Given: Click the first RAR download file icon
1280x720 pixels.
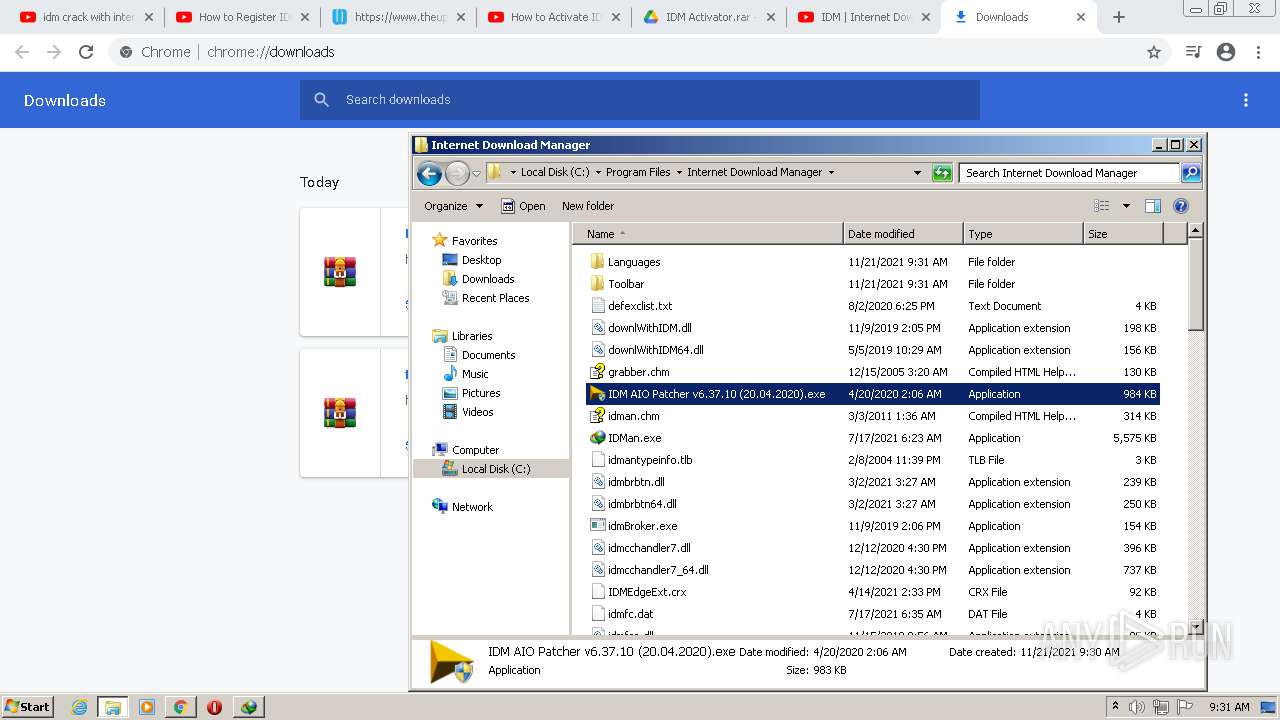Looking at the screenshot, I should coord(340,272).
